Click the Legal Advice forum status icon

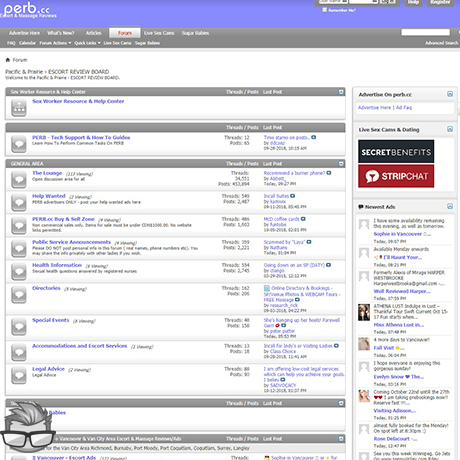[19, 375]
